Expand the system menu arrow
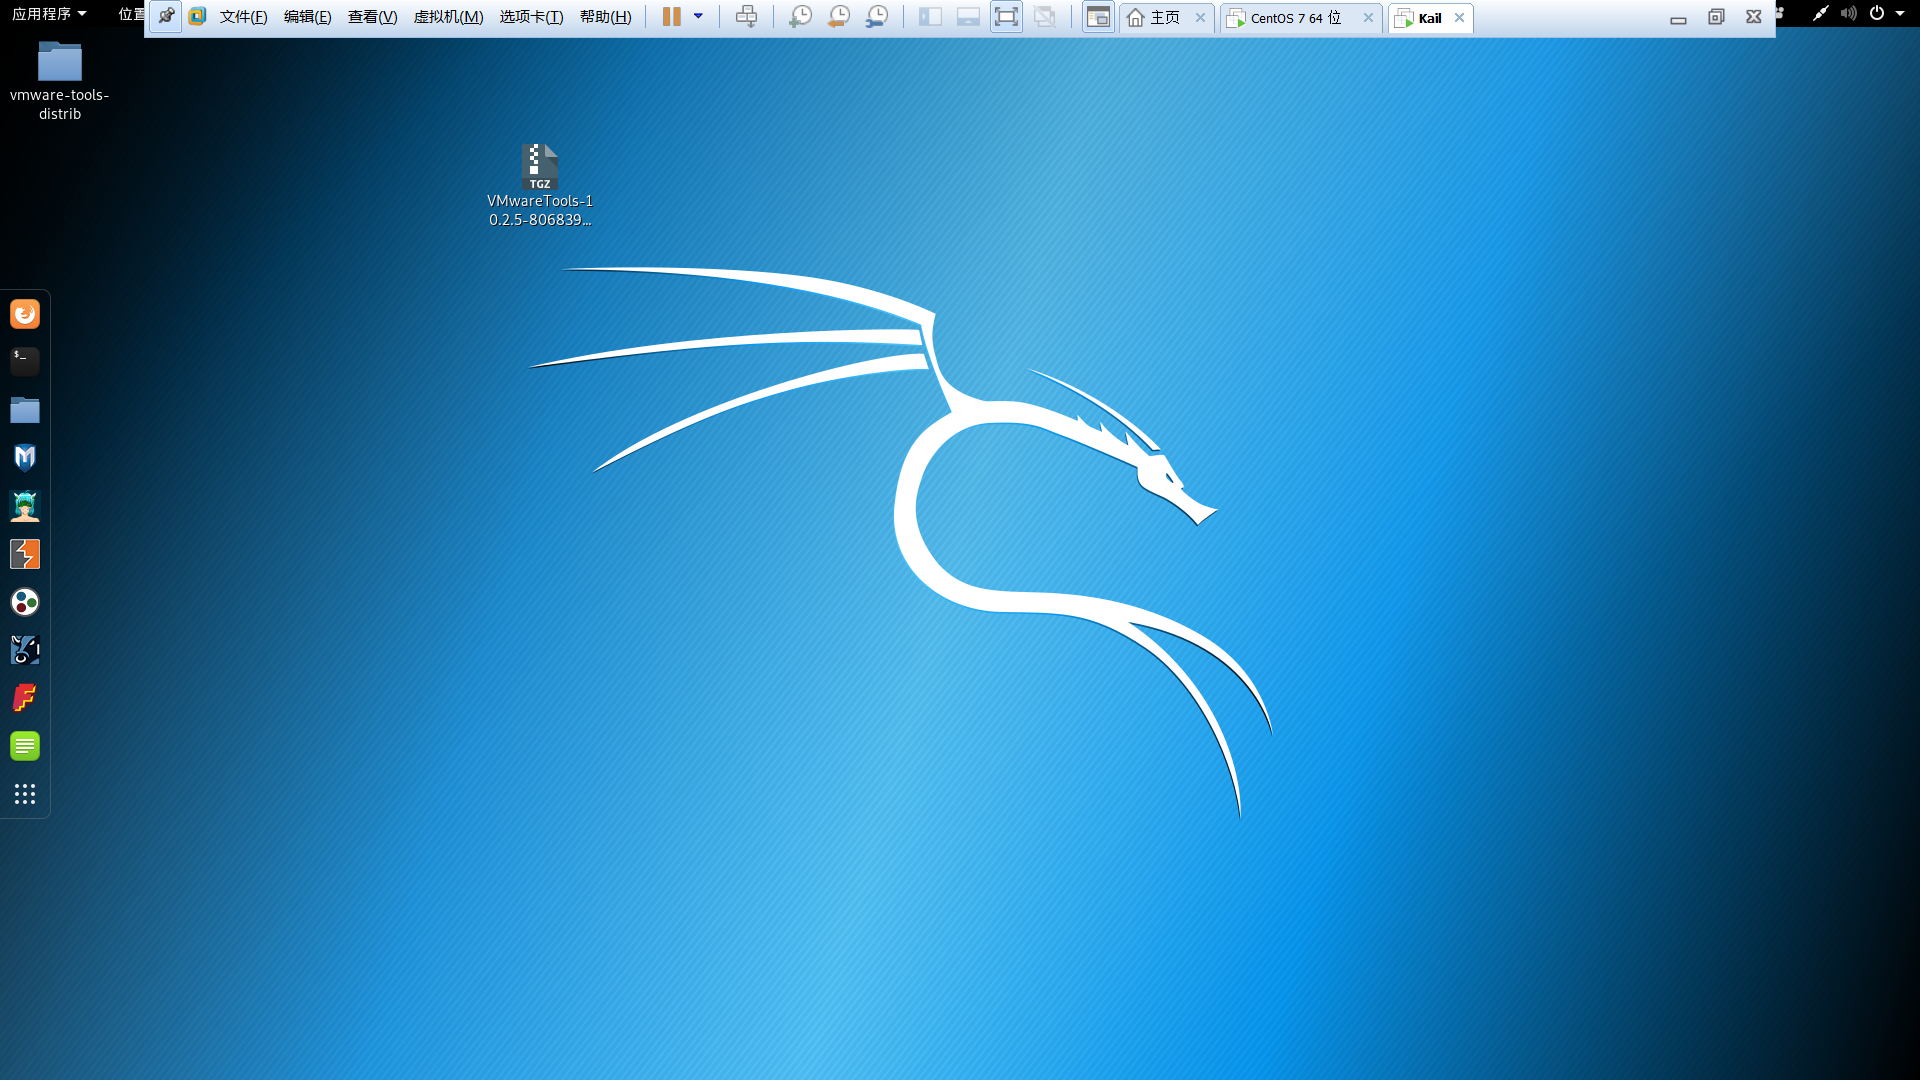 pos(1900,13)
